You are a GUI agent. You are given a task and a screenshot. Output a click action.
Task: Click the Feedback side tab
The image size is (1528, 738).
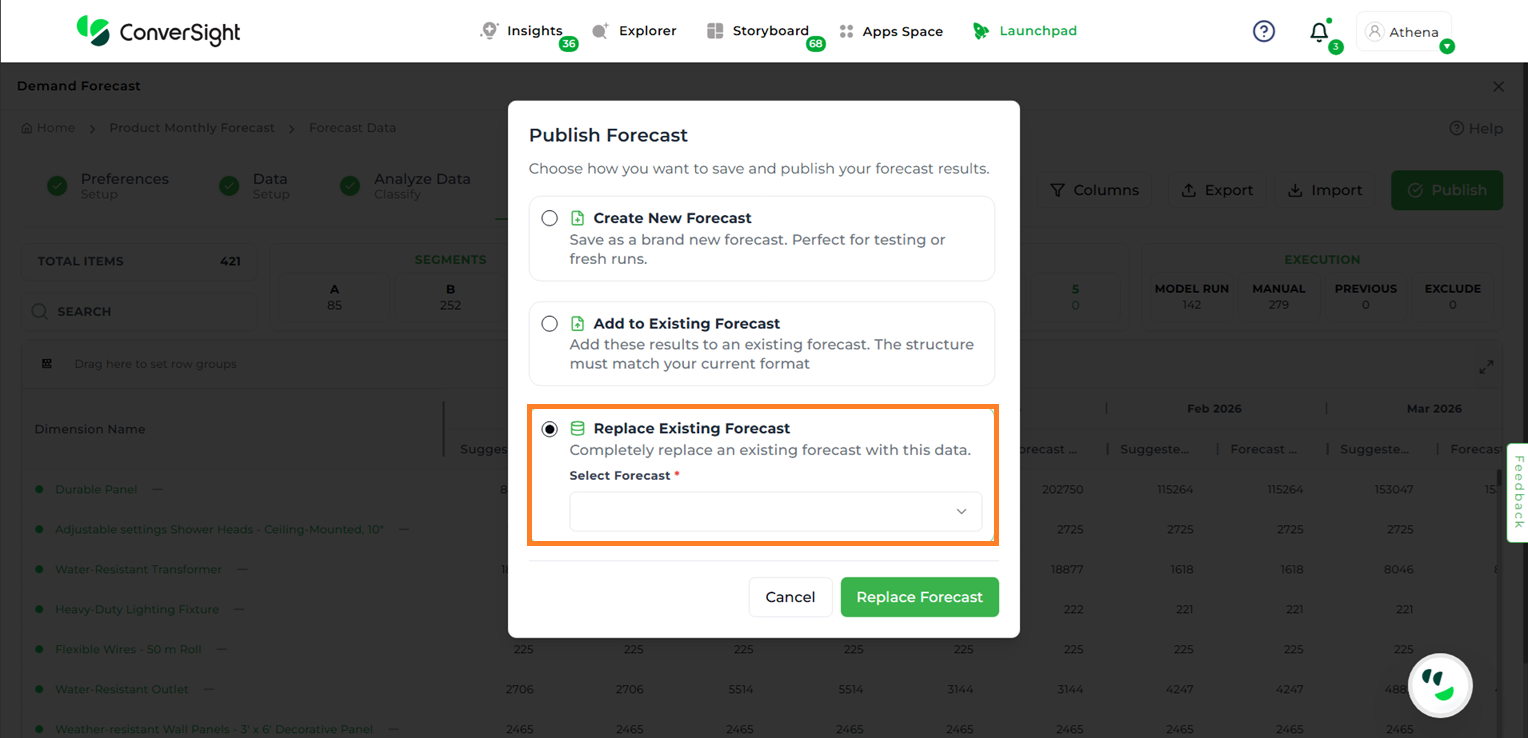1517,492
